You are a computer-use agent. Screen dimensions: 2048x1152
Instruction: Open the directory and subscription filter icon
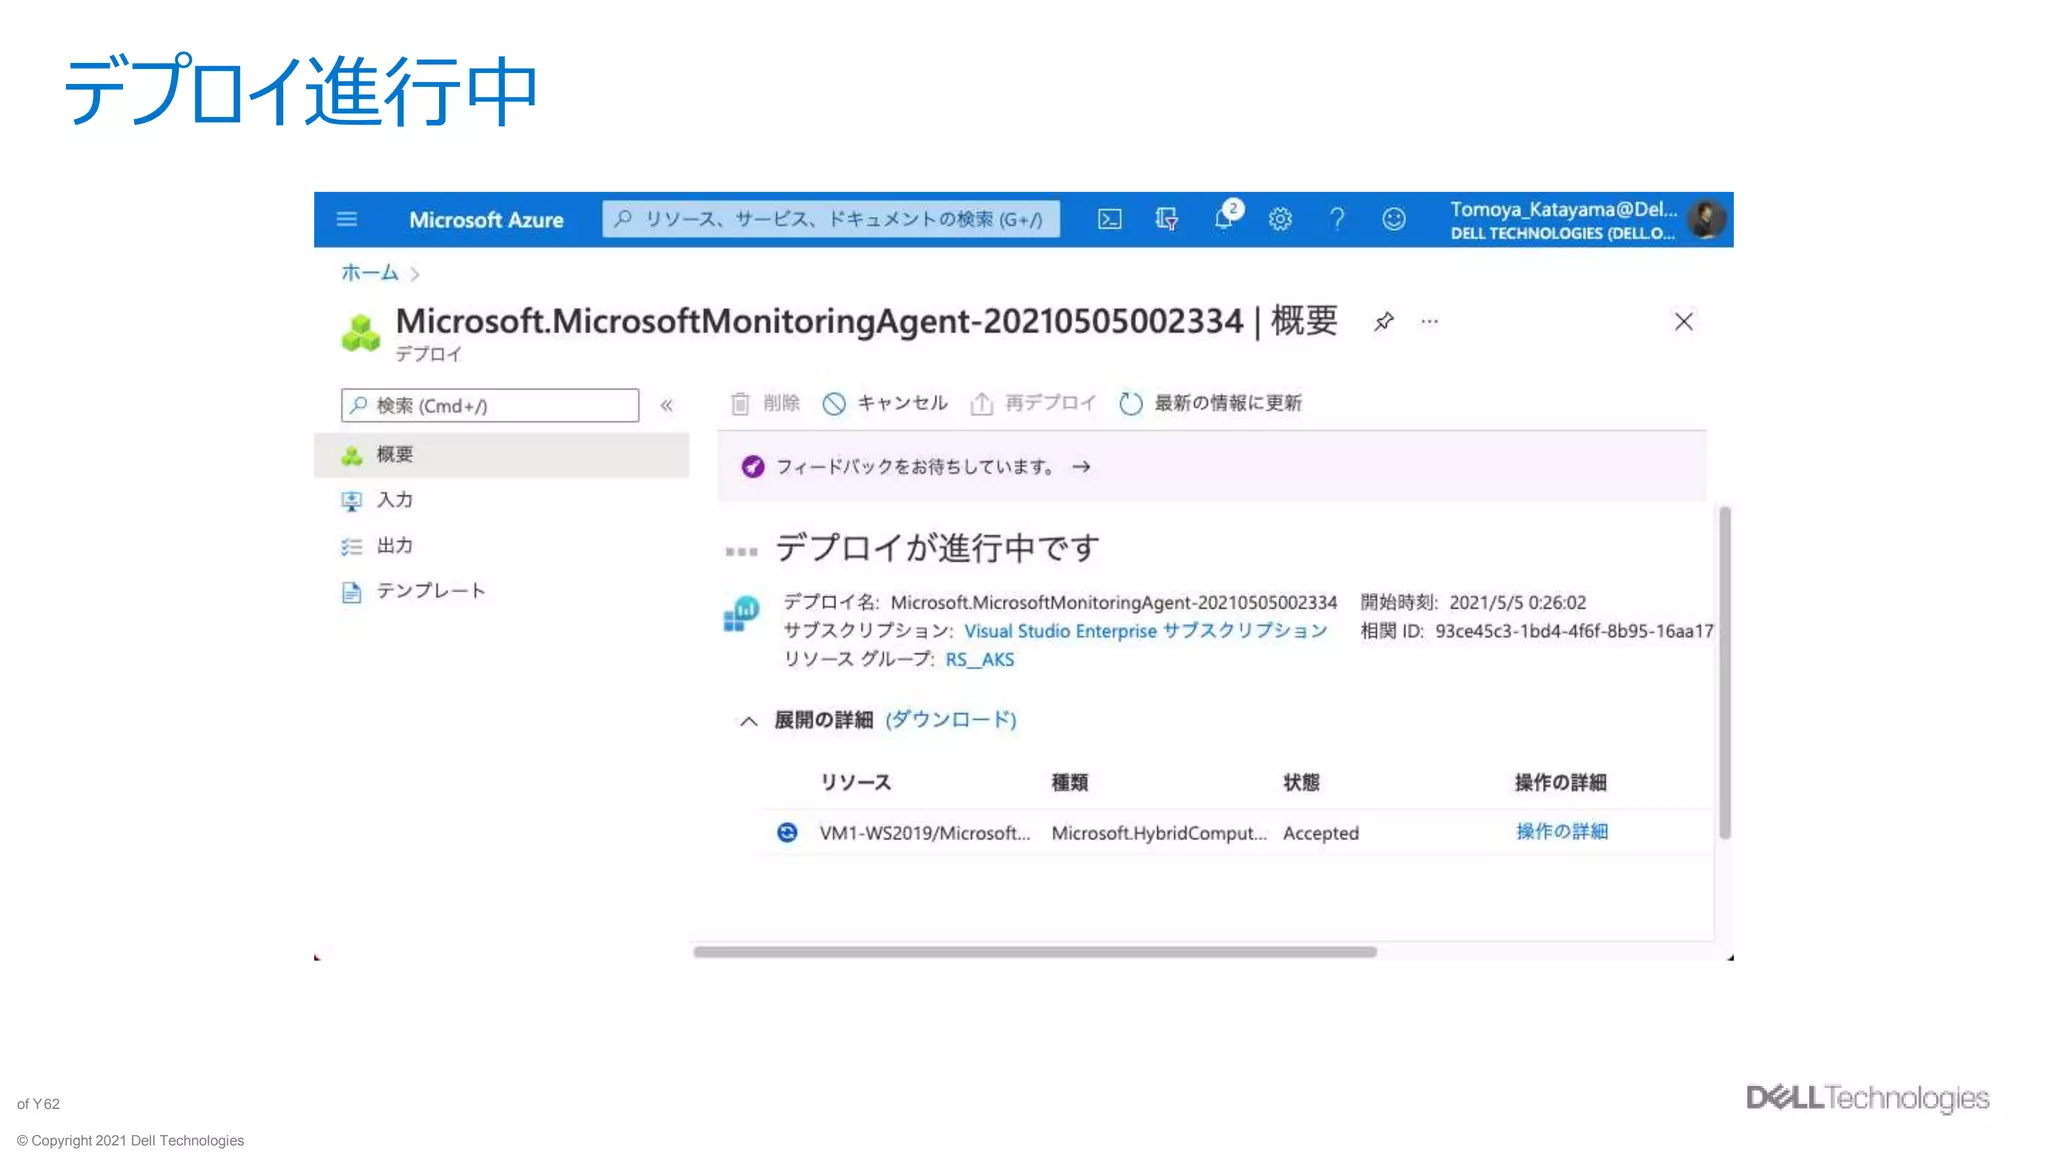1166,219
